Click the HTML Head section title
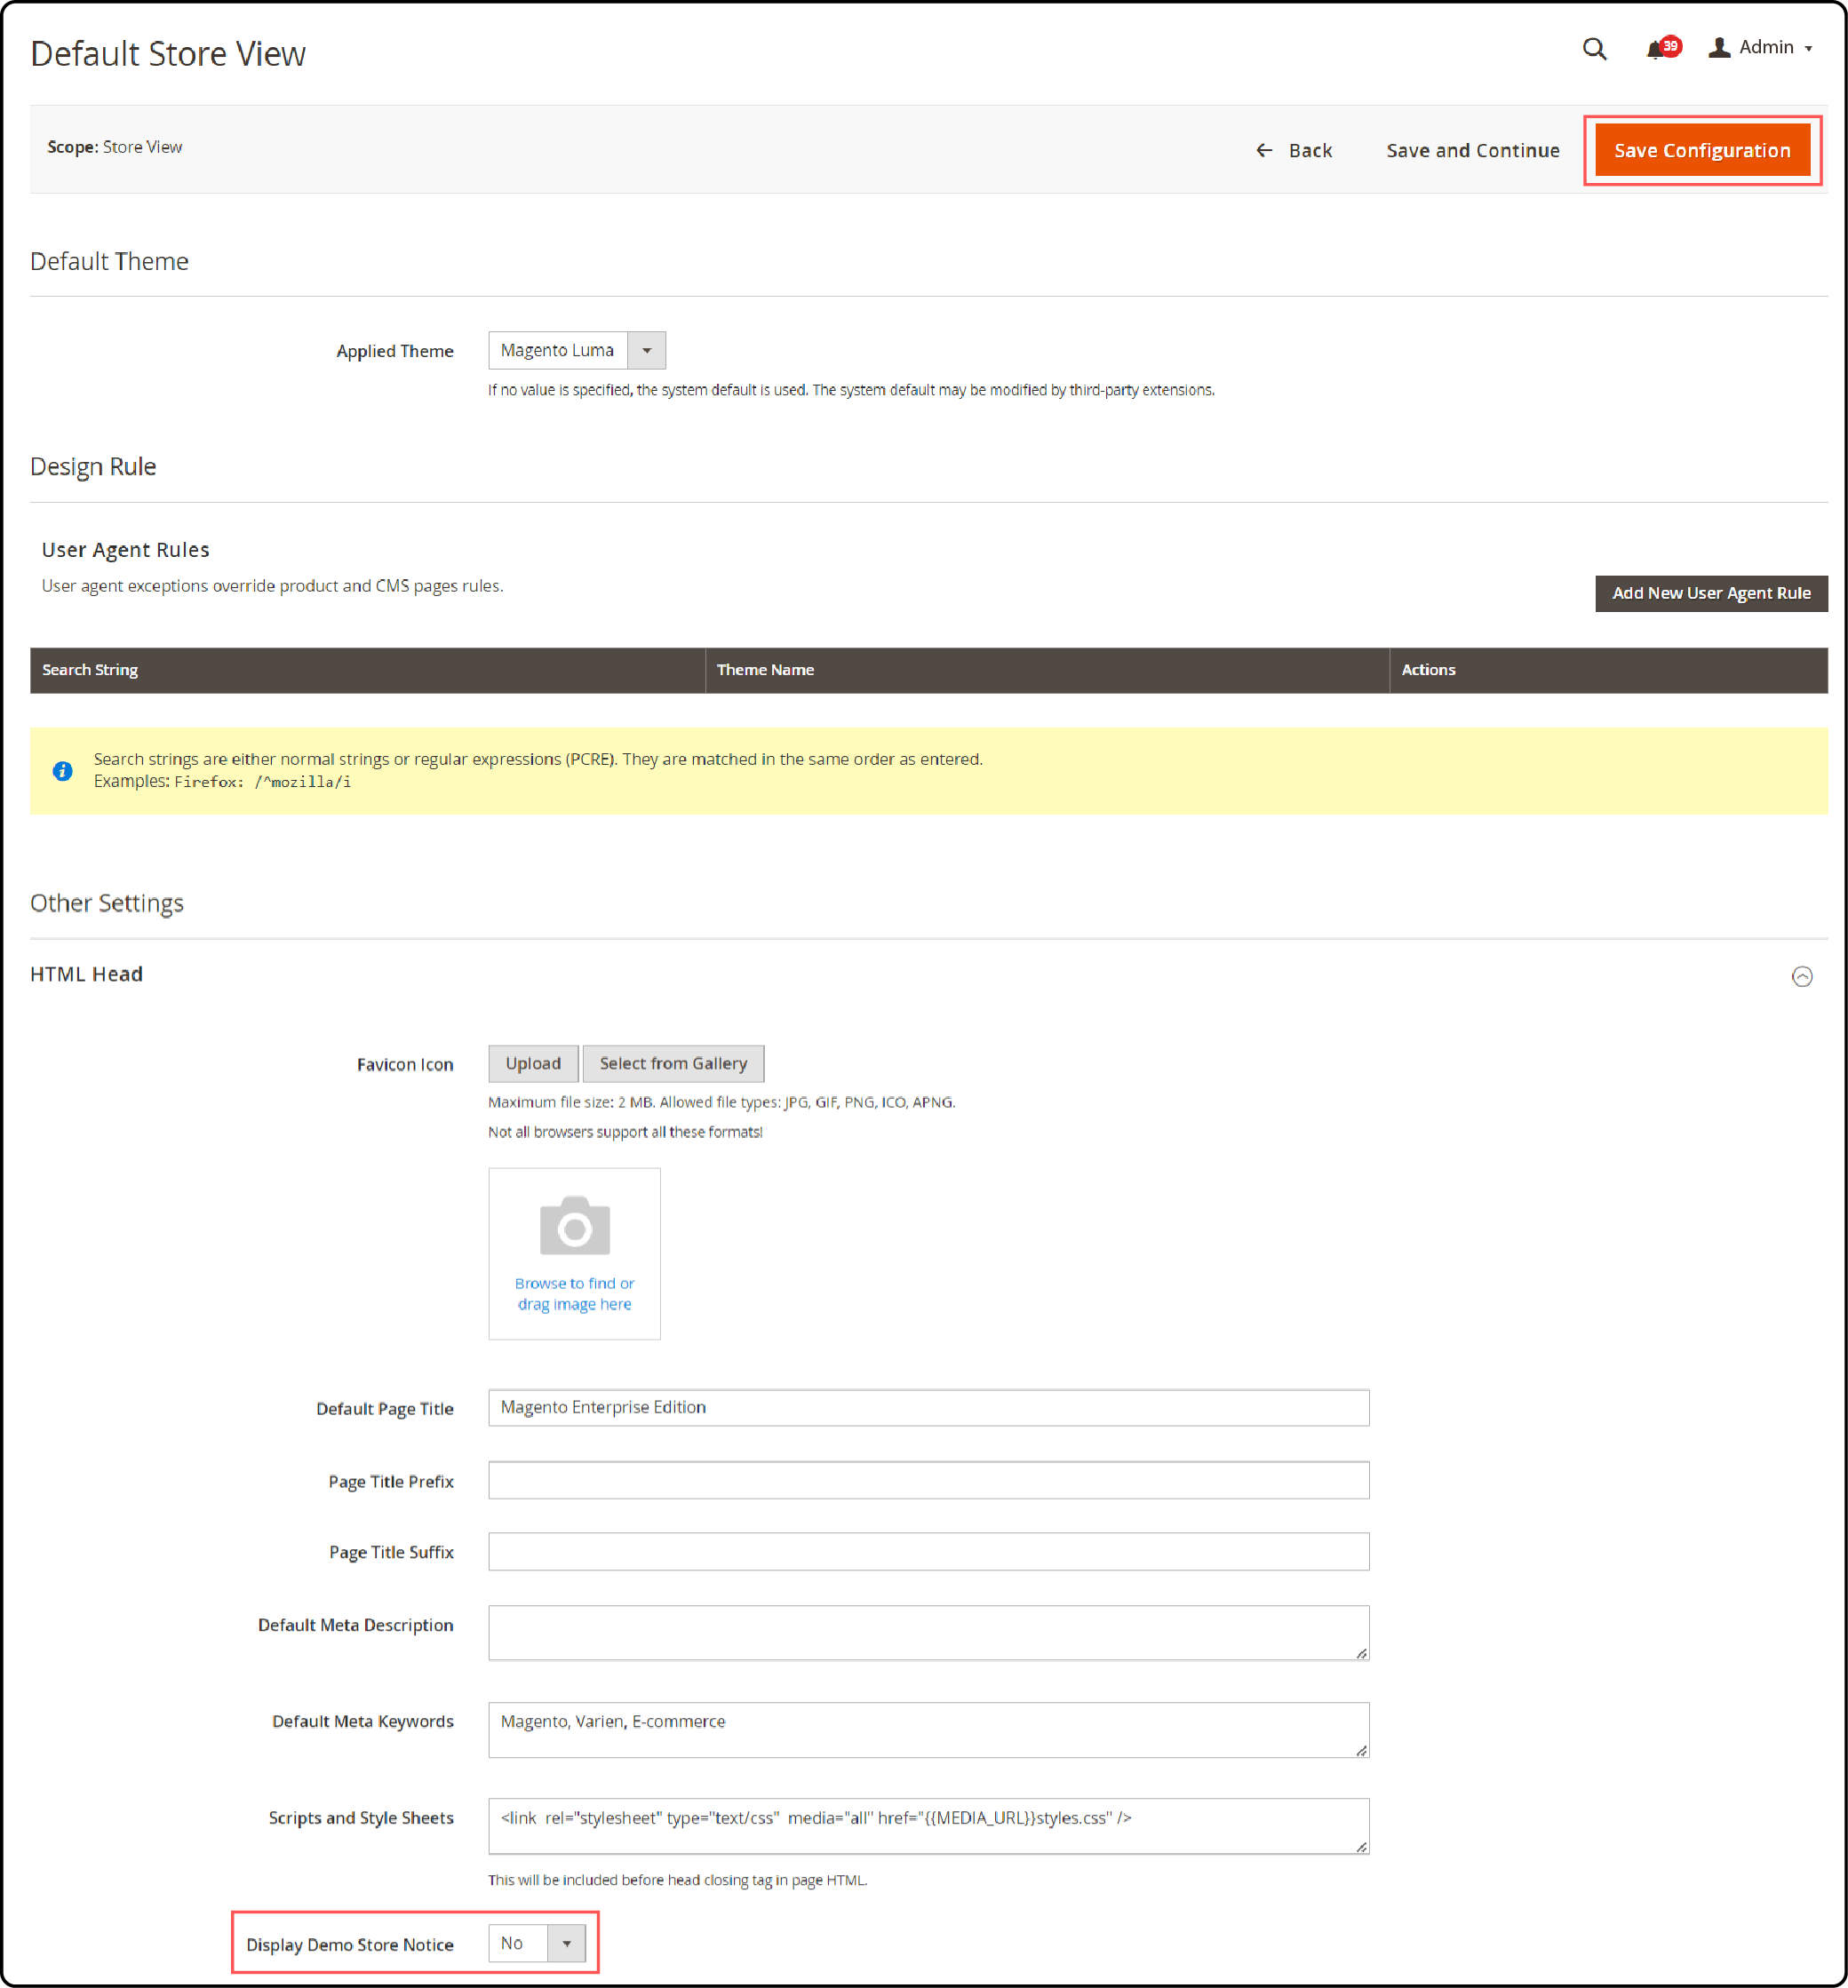 click(86, 974)
